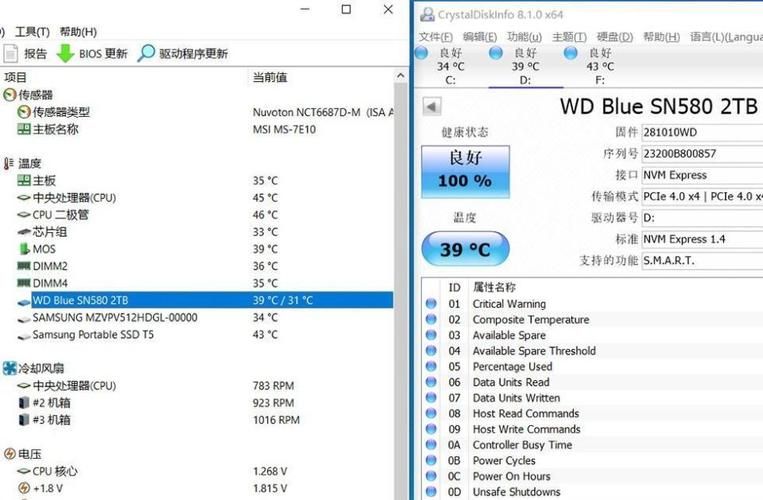The height and width of the screenshot is (500, 763).
Task: Click the blue status circle for Critical Warning
Action: [432, 304]
